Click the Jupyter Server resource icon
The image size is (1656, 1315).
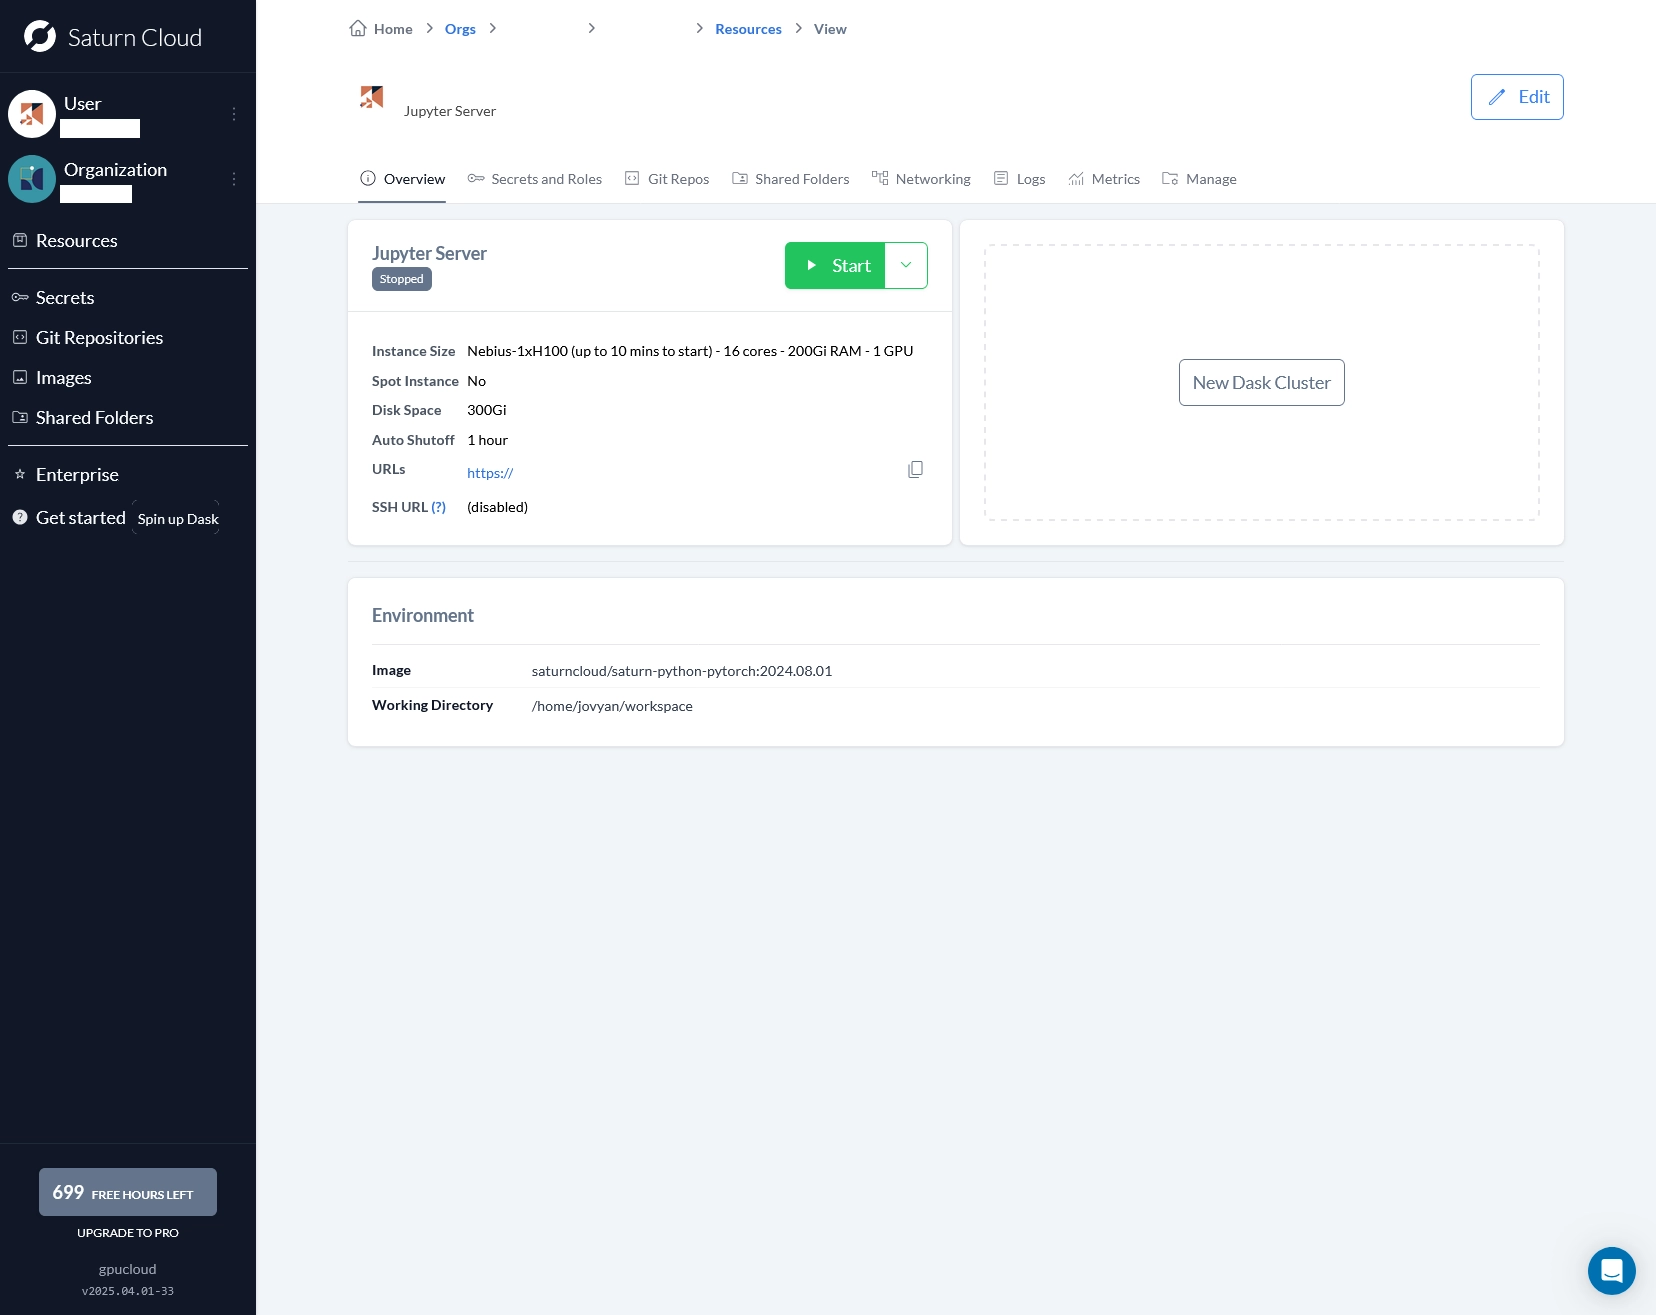coord(372,97)
